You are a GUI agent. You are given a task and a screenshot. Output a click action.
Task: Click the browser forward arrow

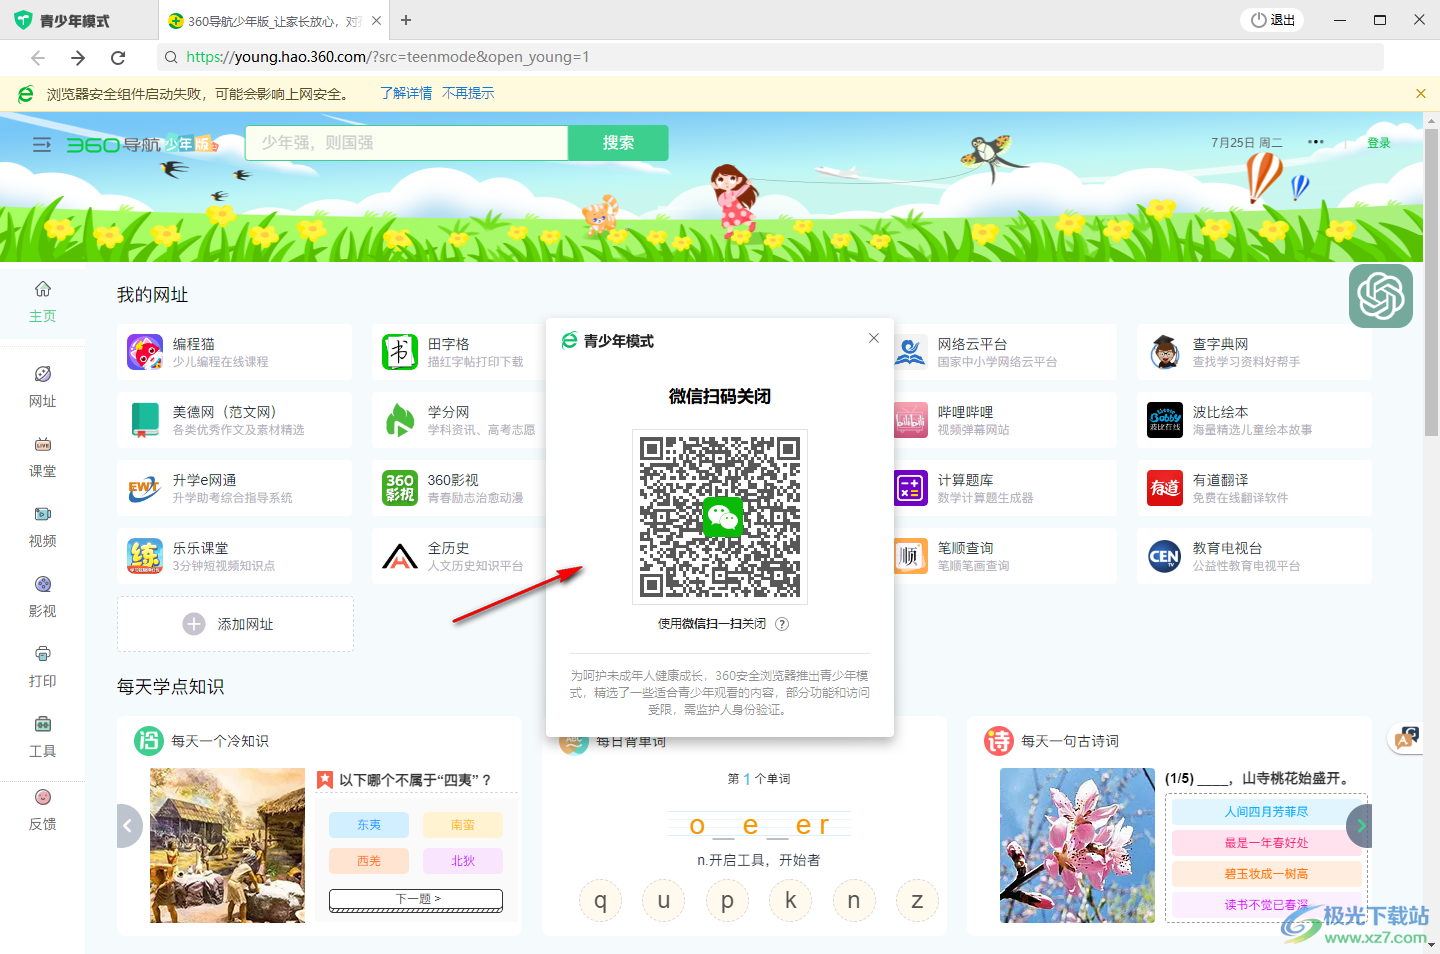coord(78,58)
